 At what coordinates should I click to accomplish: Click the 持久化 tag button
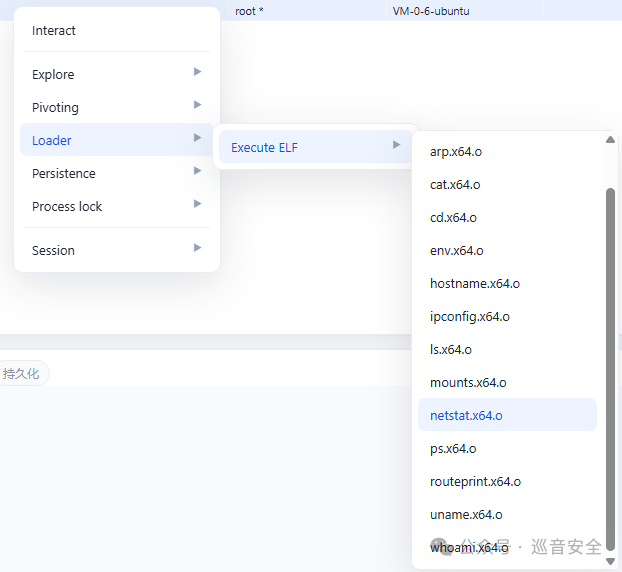tap(22, 373)
